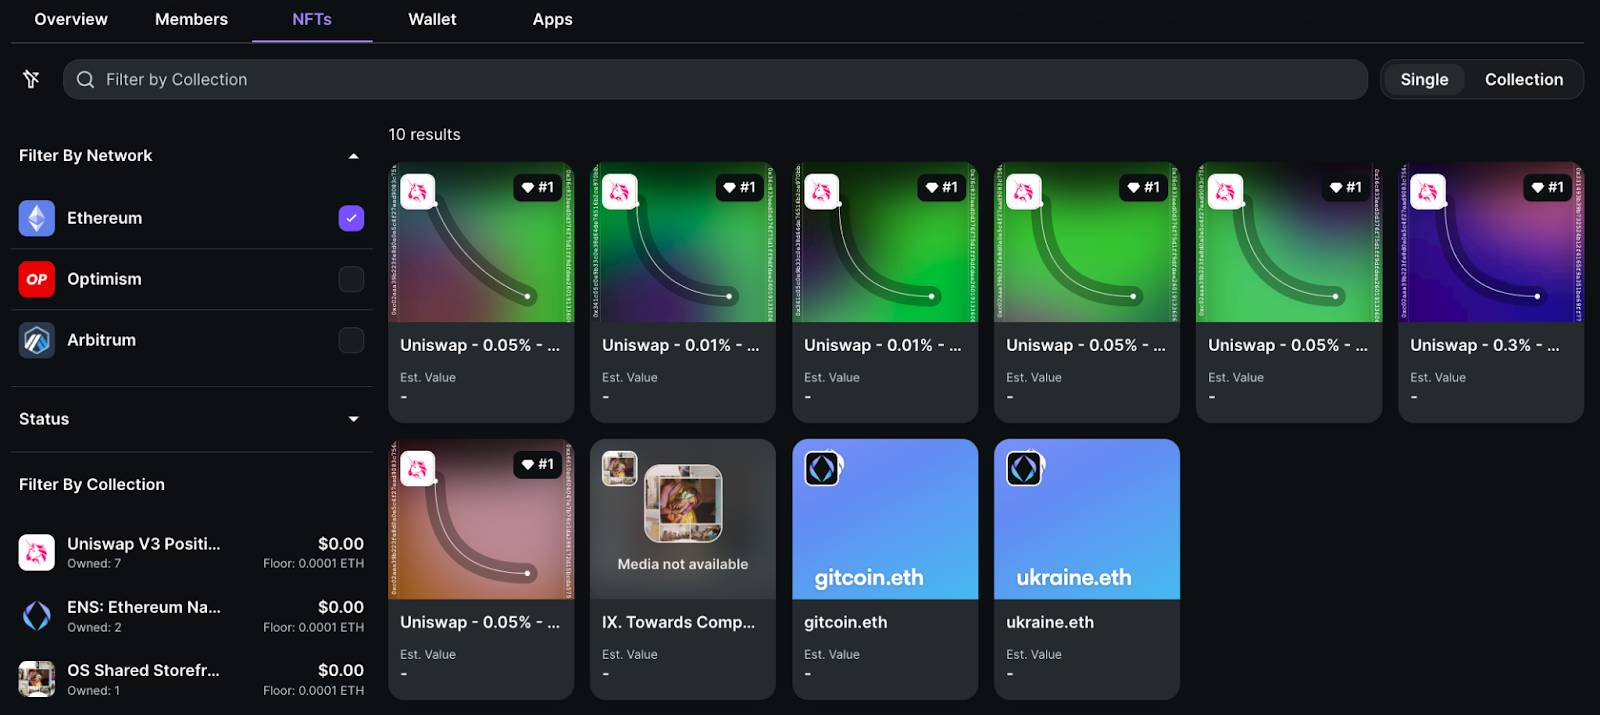
Task: Click the Arbitrum network logo
Action: click(x=37, y=340)
